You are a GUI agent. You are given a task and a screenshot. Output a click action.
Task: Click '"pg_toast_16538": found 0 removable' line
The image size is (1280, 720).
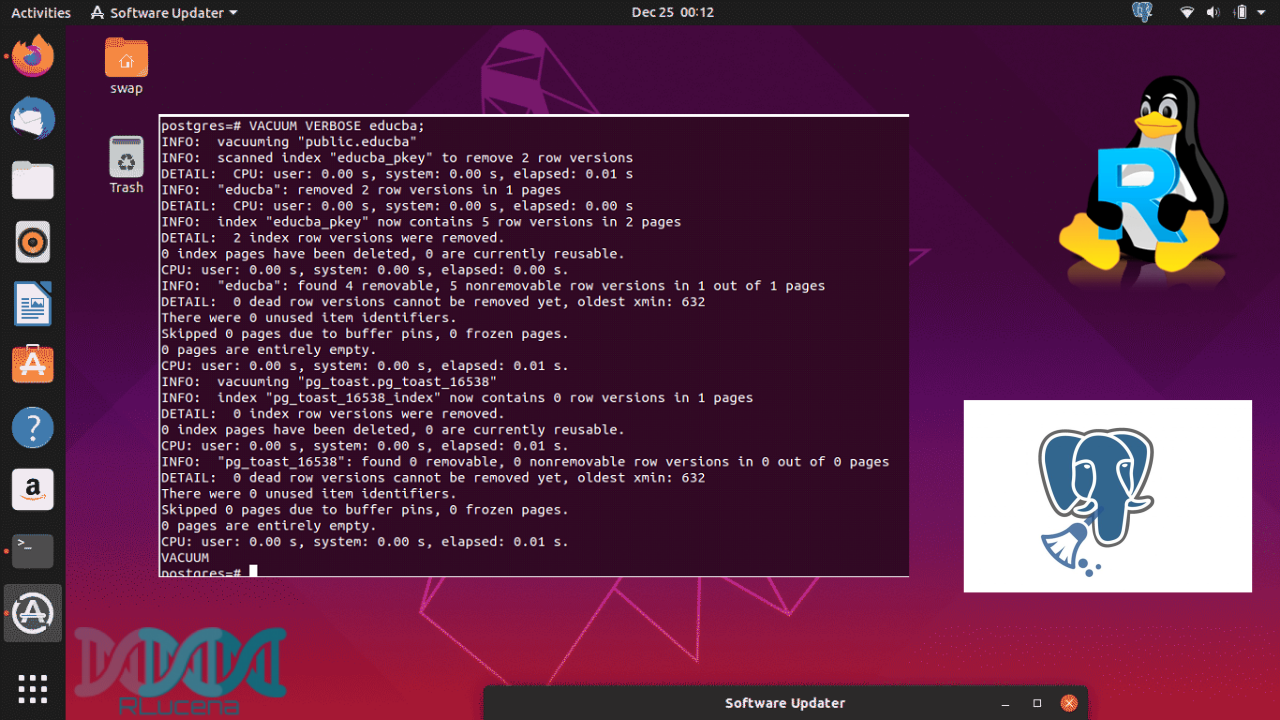525,462
